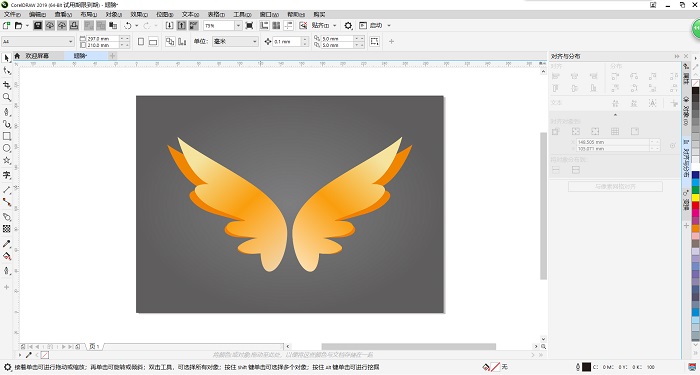
Task: Click the Zoom navigator icon bottom-right
Action: [x=543, y=346]
